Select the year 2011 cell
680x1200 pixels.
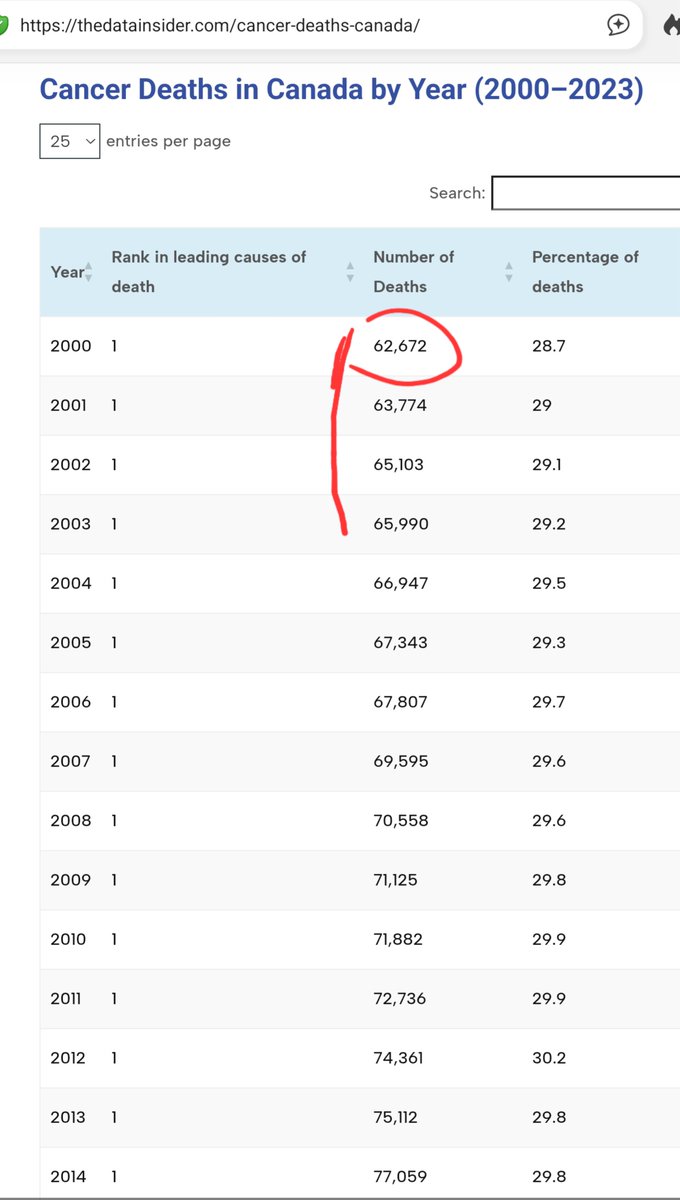[67, 999]
